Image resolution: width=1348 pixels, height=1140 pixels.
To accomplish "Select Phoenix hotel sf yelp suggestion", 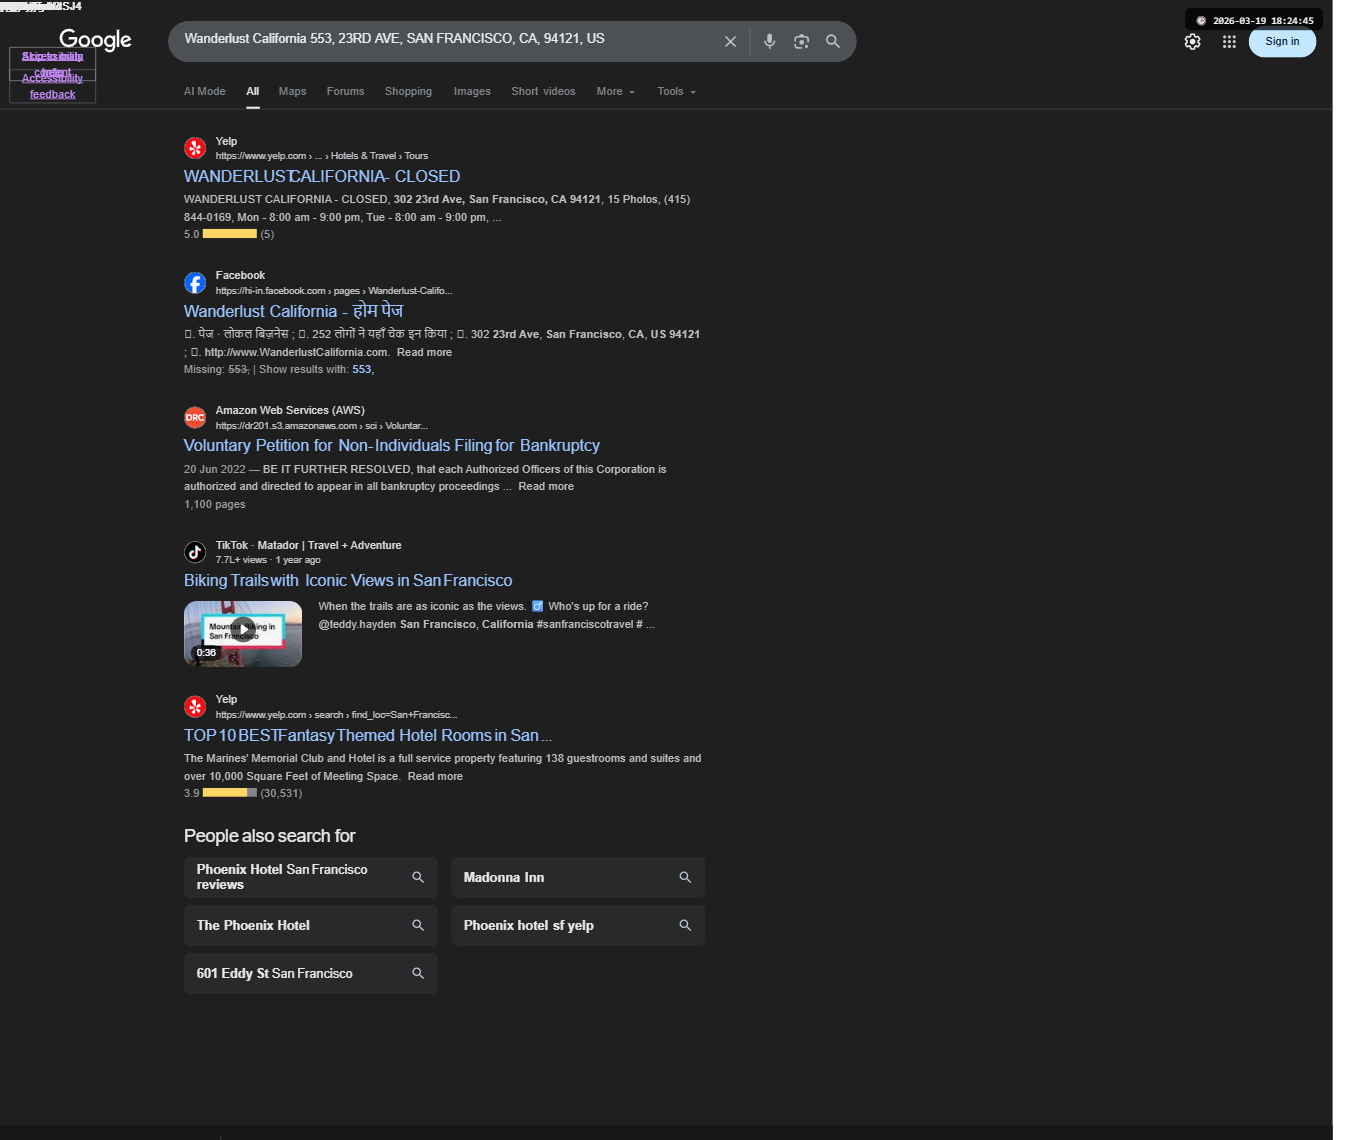I will point(578,925).
